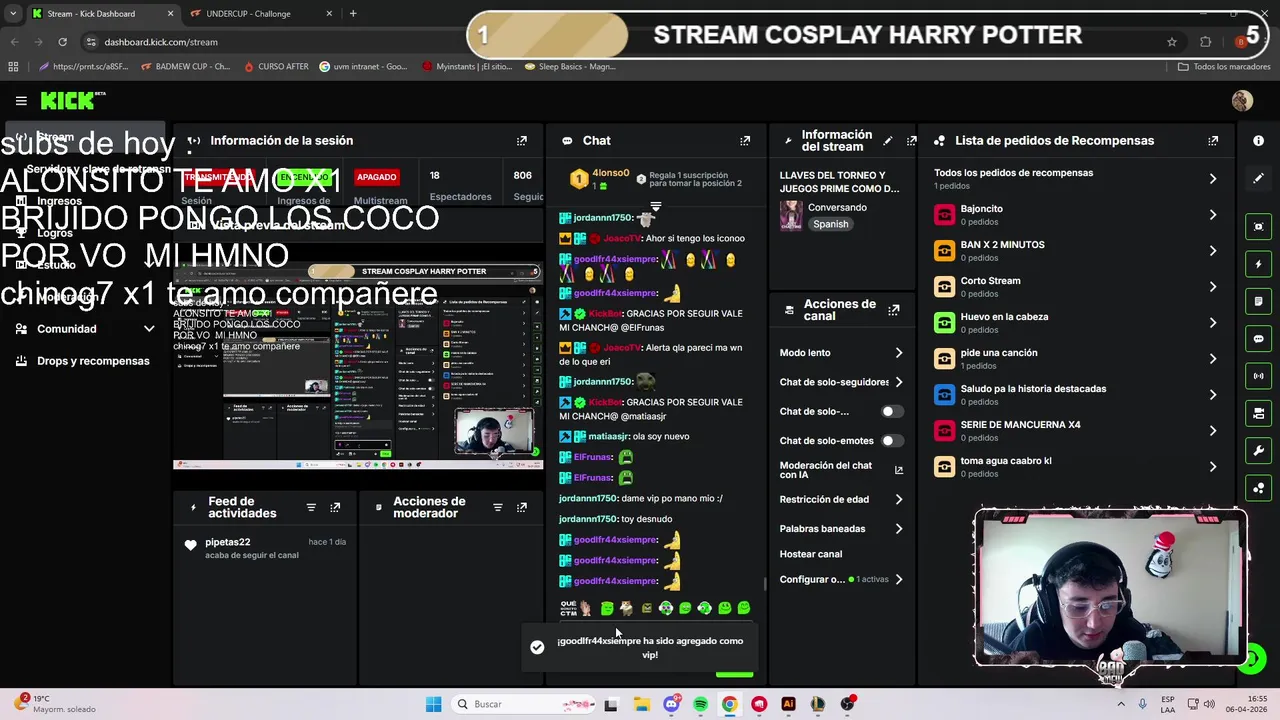This screenshot has width=1280, height=720.
Task: Toggle the session info document widget in sidebar
Action: click(1258, 301)
